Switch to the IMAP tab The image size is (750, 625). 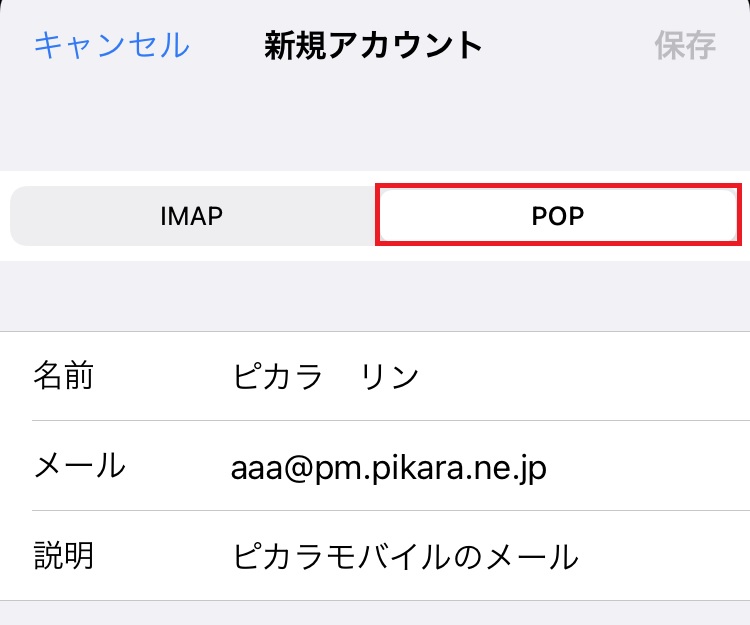click(x=191, y=215)
